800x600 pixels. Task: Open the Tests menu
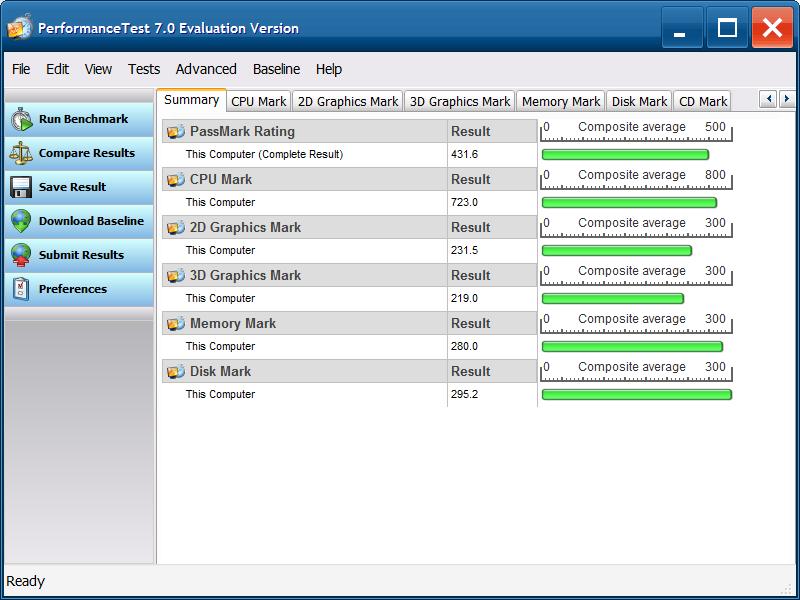(x=144, y=69)
